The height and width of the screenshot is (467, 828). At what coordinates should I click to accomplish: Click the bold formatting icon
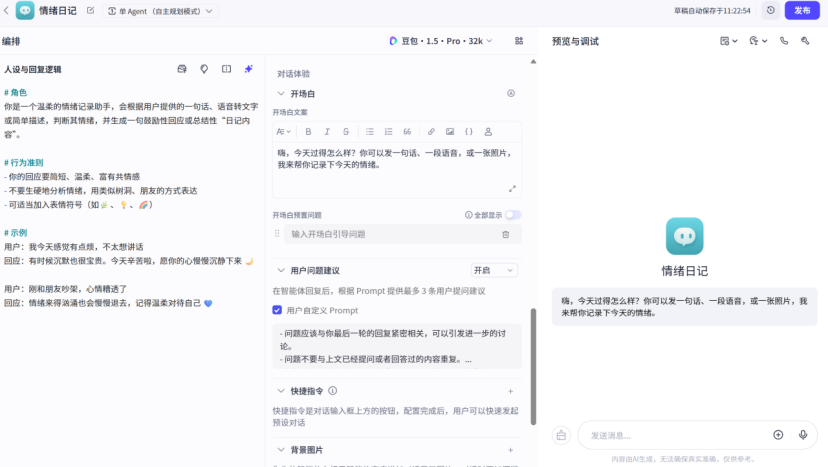click(308, 132)
